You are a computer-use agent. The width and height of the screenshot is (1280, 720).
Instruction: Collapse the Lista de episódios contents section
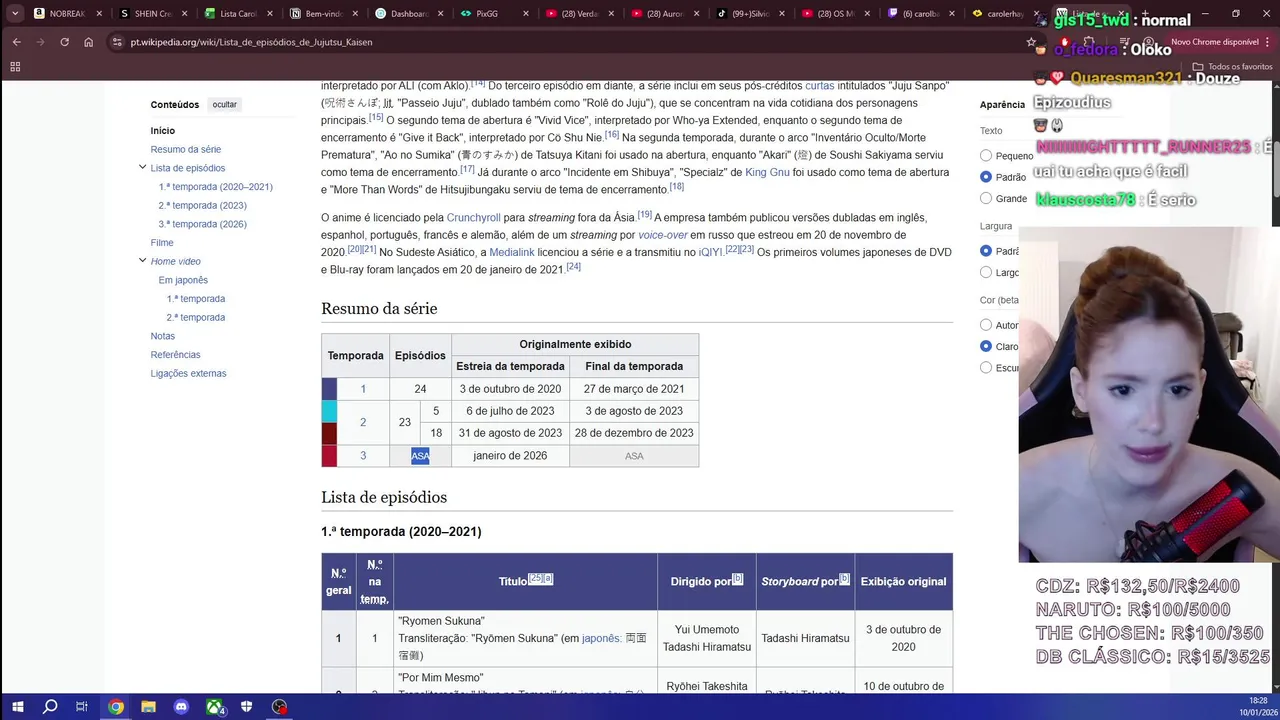pos(142,168)
